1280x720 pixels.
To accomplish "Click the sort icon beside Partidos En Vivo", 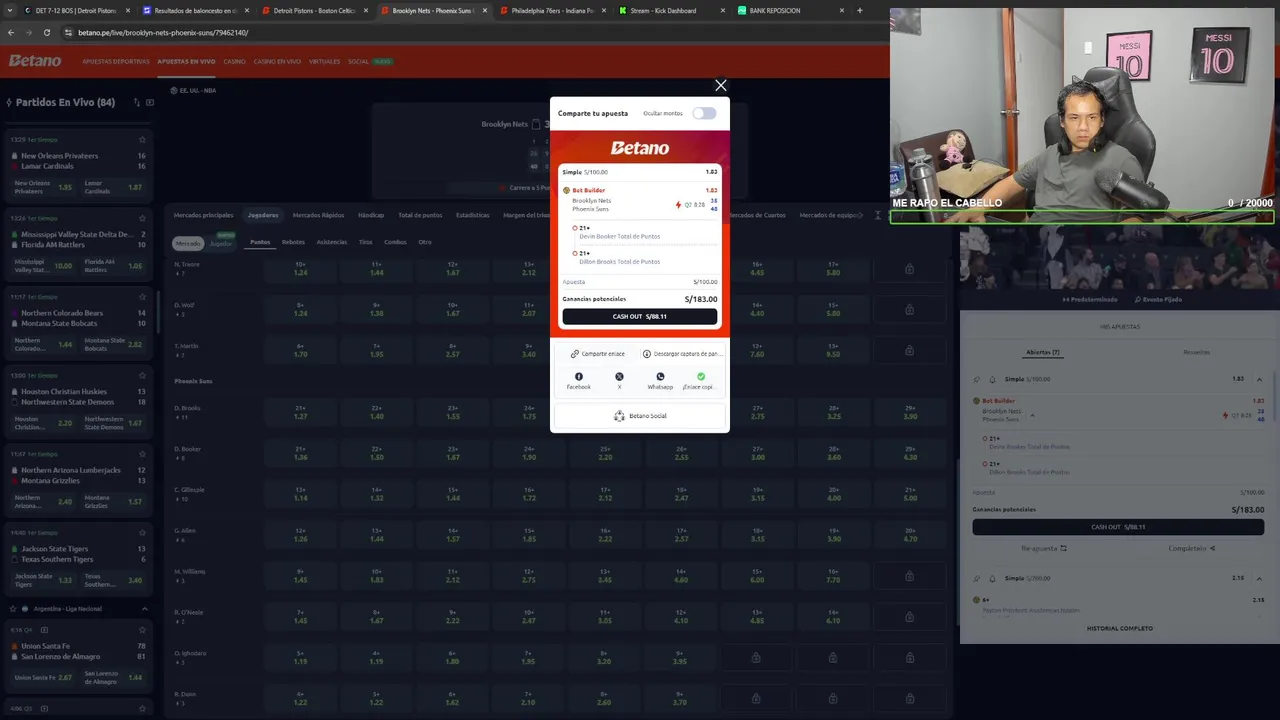I will coord(136,102).
